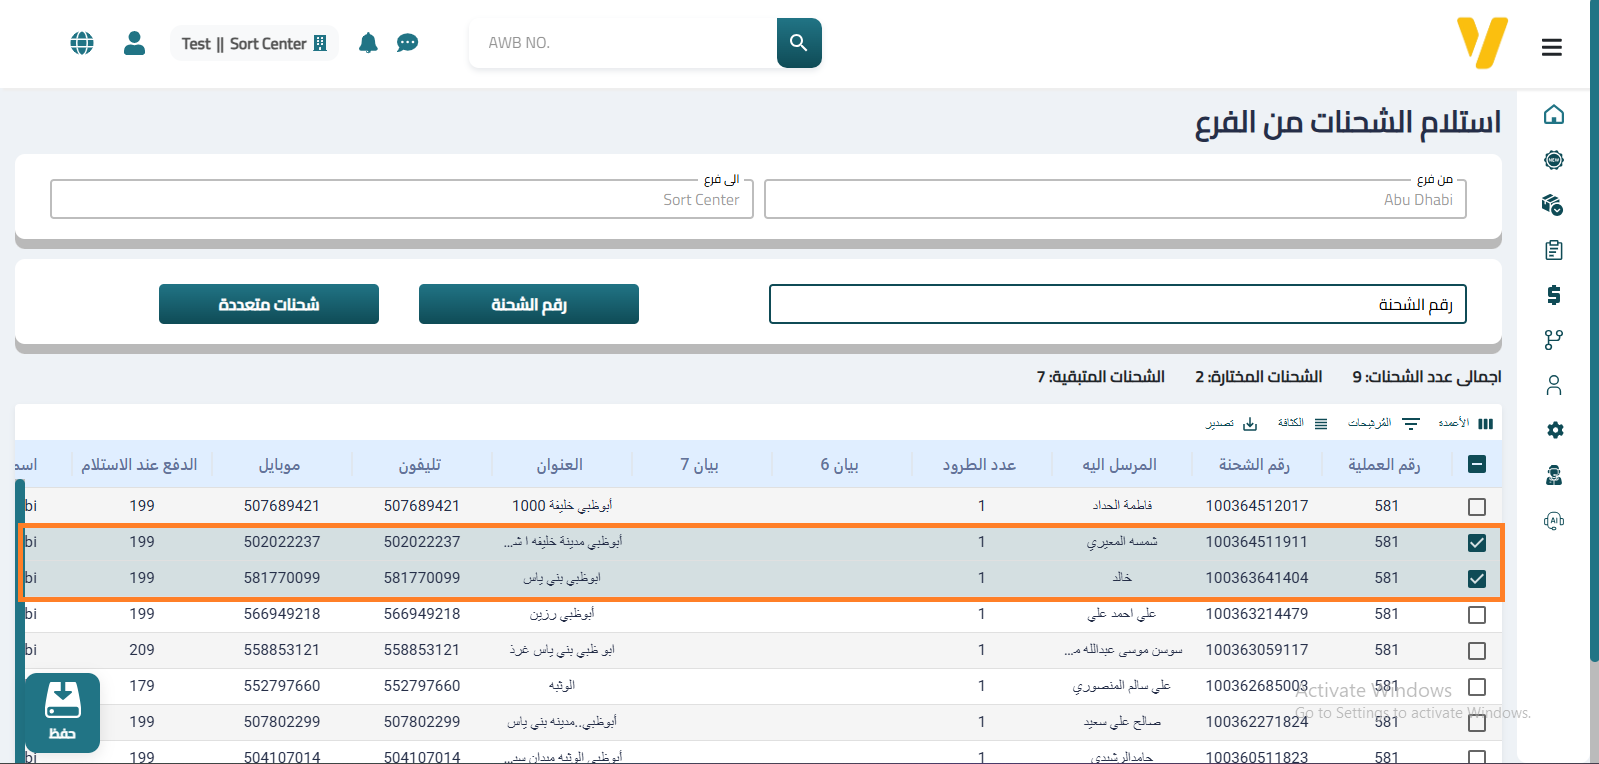Click the شحنات متعددة button
The width and height of the screenshot is (1599, 764).
pyautogui.click(x=269, y=304)
